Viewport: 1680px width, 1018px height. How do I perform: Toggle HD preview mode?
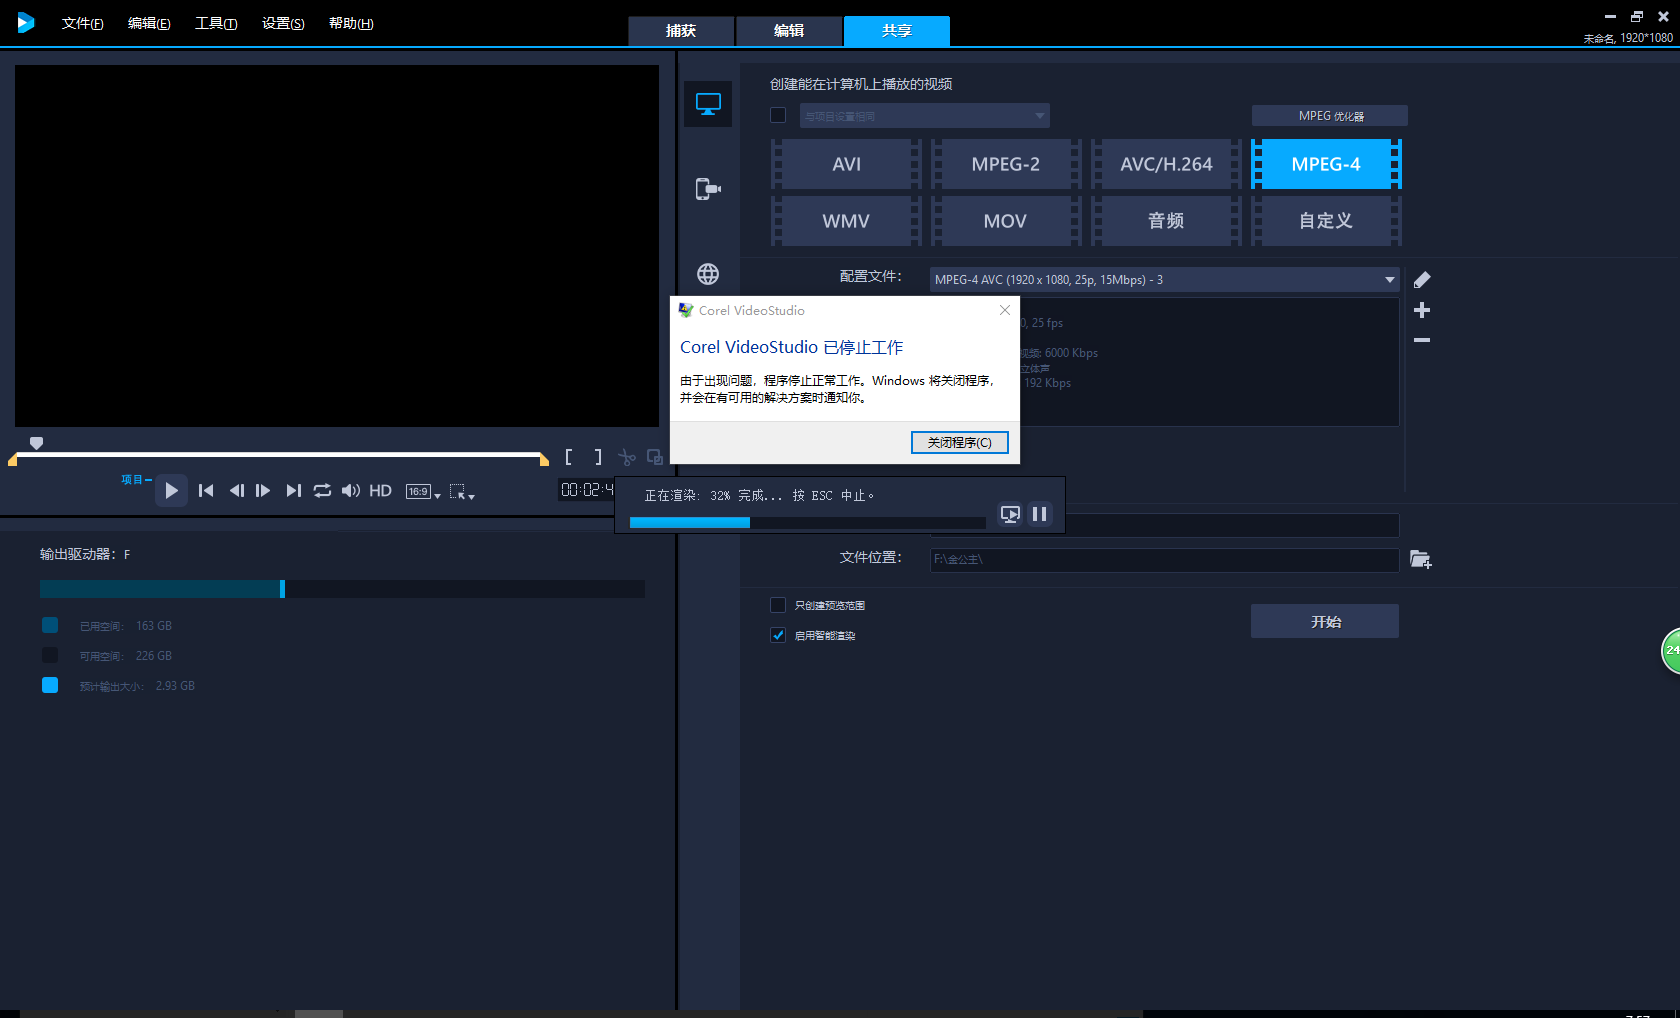(380, 490)
